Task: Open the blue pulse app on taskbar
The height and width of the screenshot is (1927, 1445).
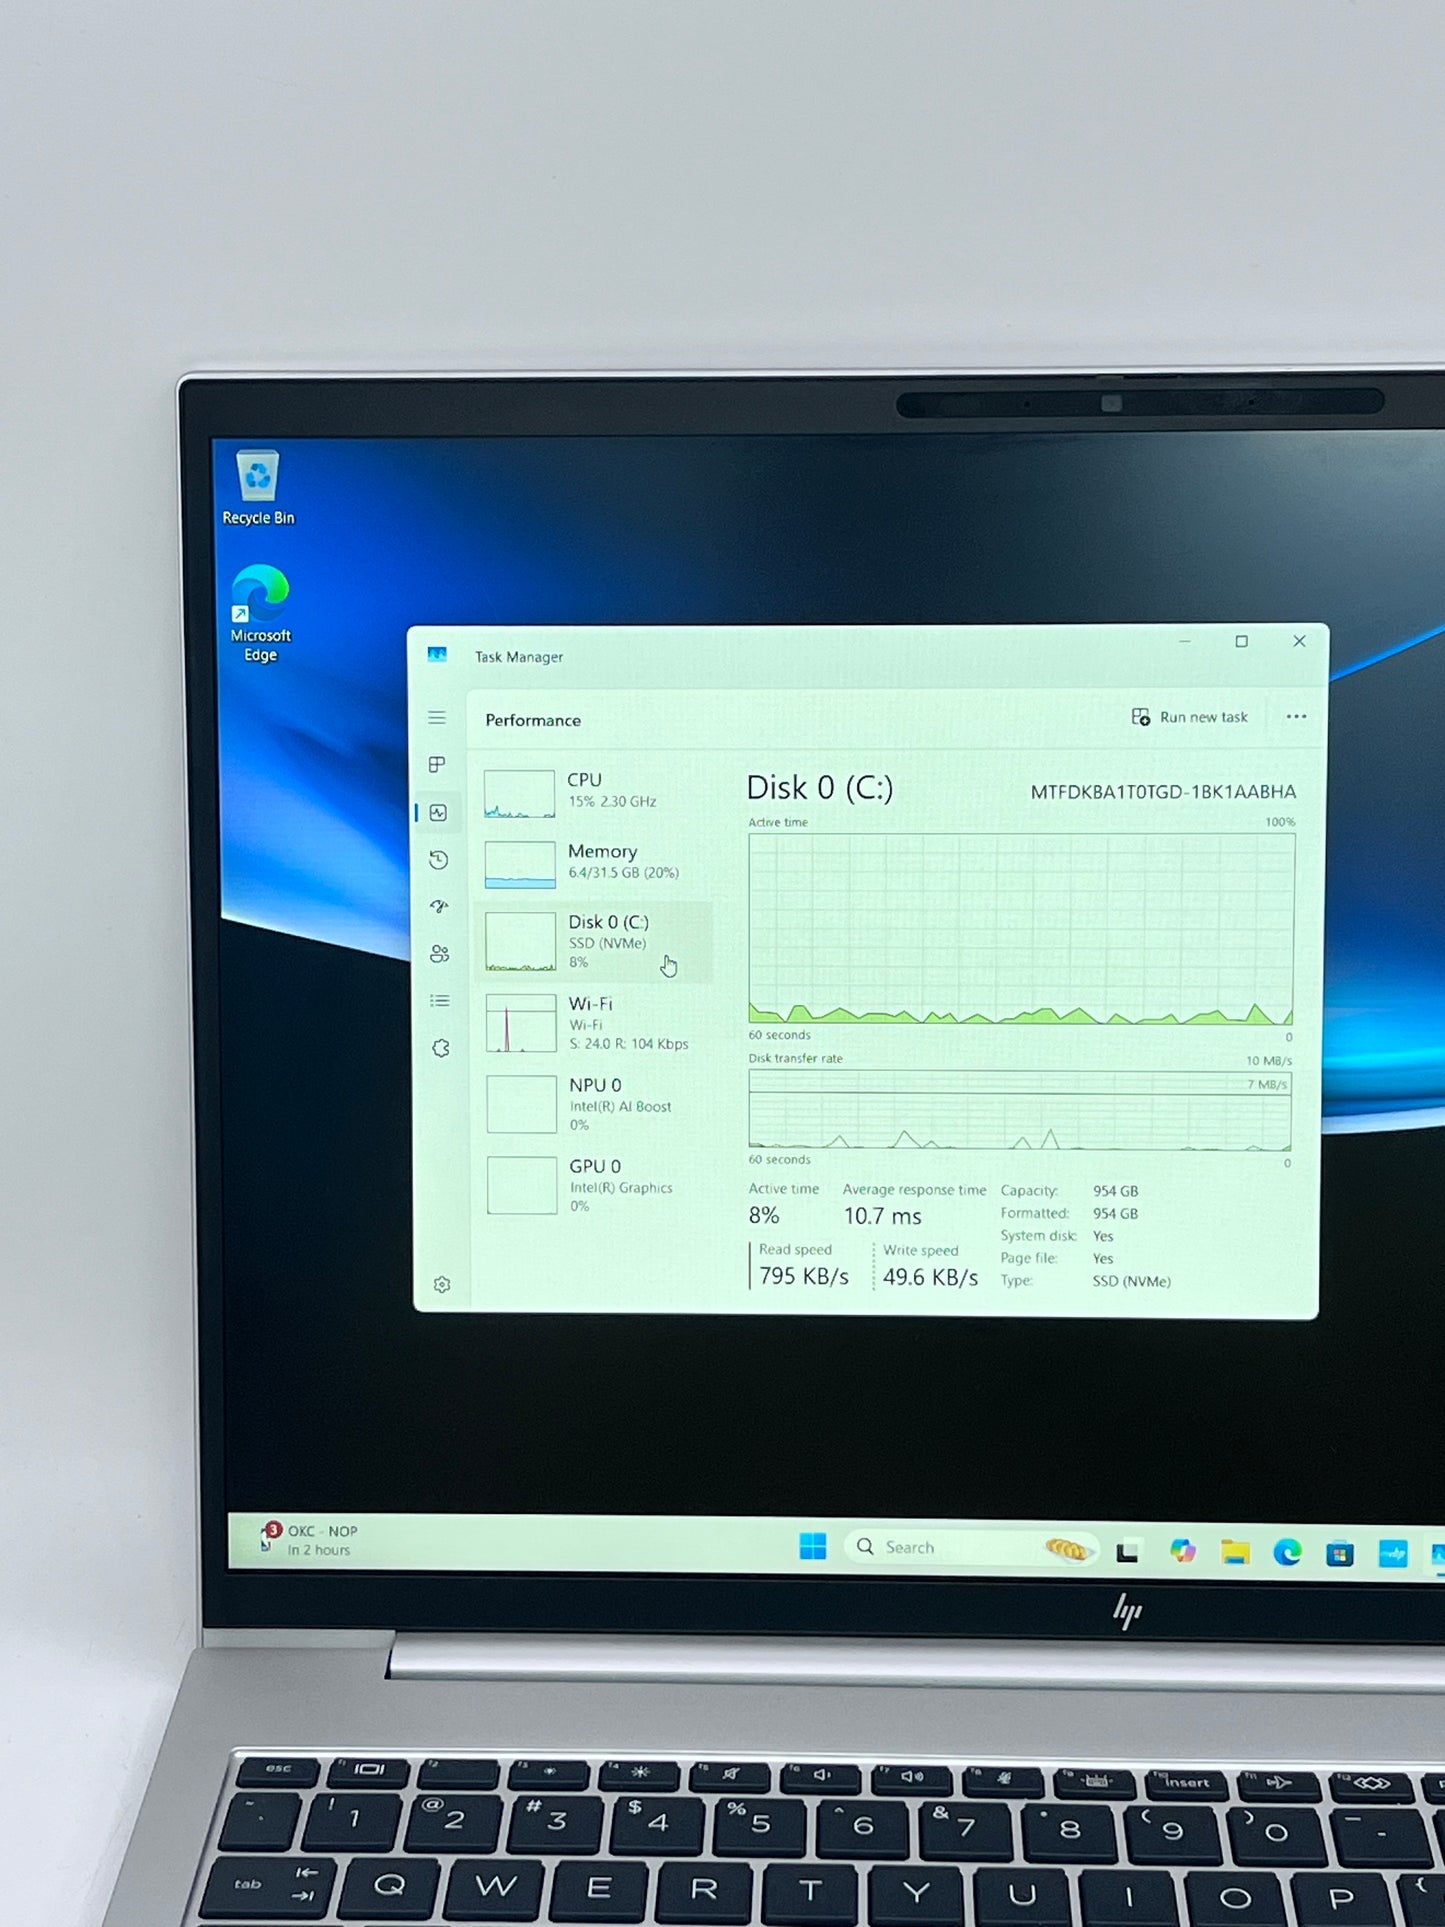Action: tap(1393, 1553)
